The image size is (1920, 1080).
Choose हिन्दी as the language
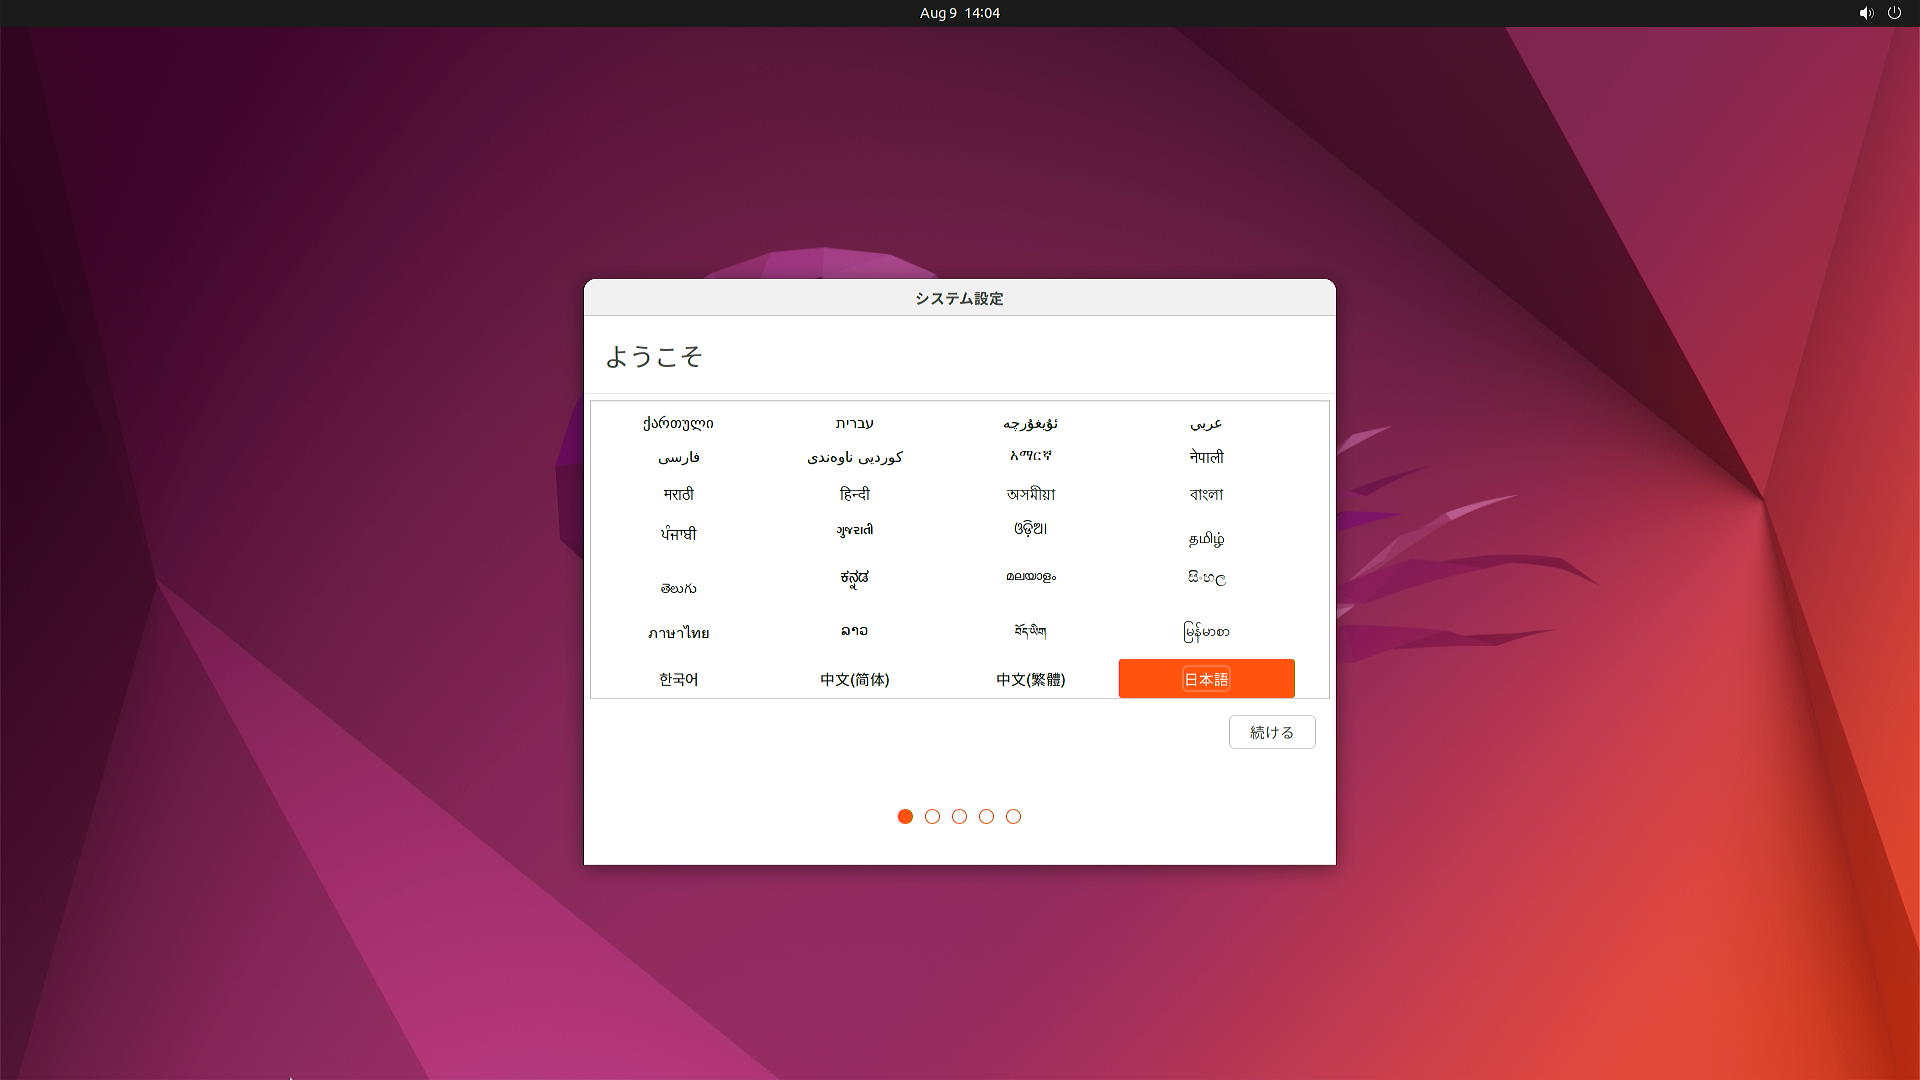(855, 493)
